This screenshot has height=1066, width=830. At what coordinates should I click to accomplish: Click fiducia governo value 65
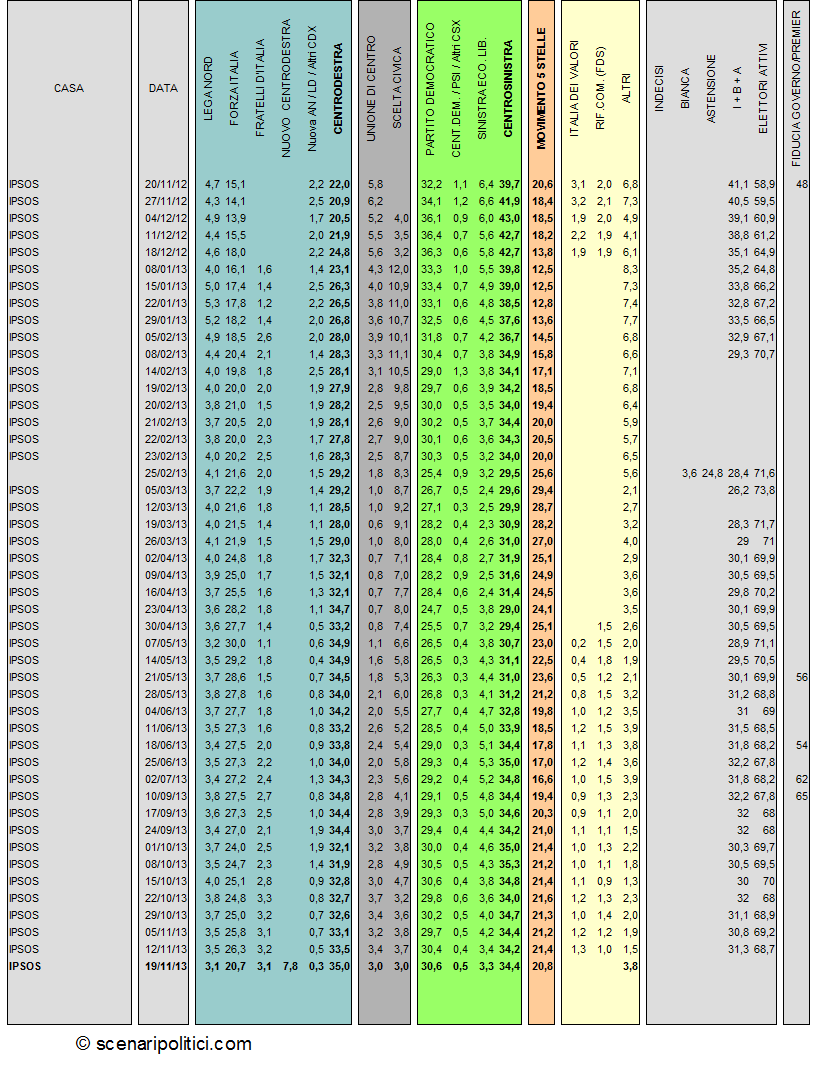(802, 796)
